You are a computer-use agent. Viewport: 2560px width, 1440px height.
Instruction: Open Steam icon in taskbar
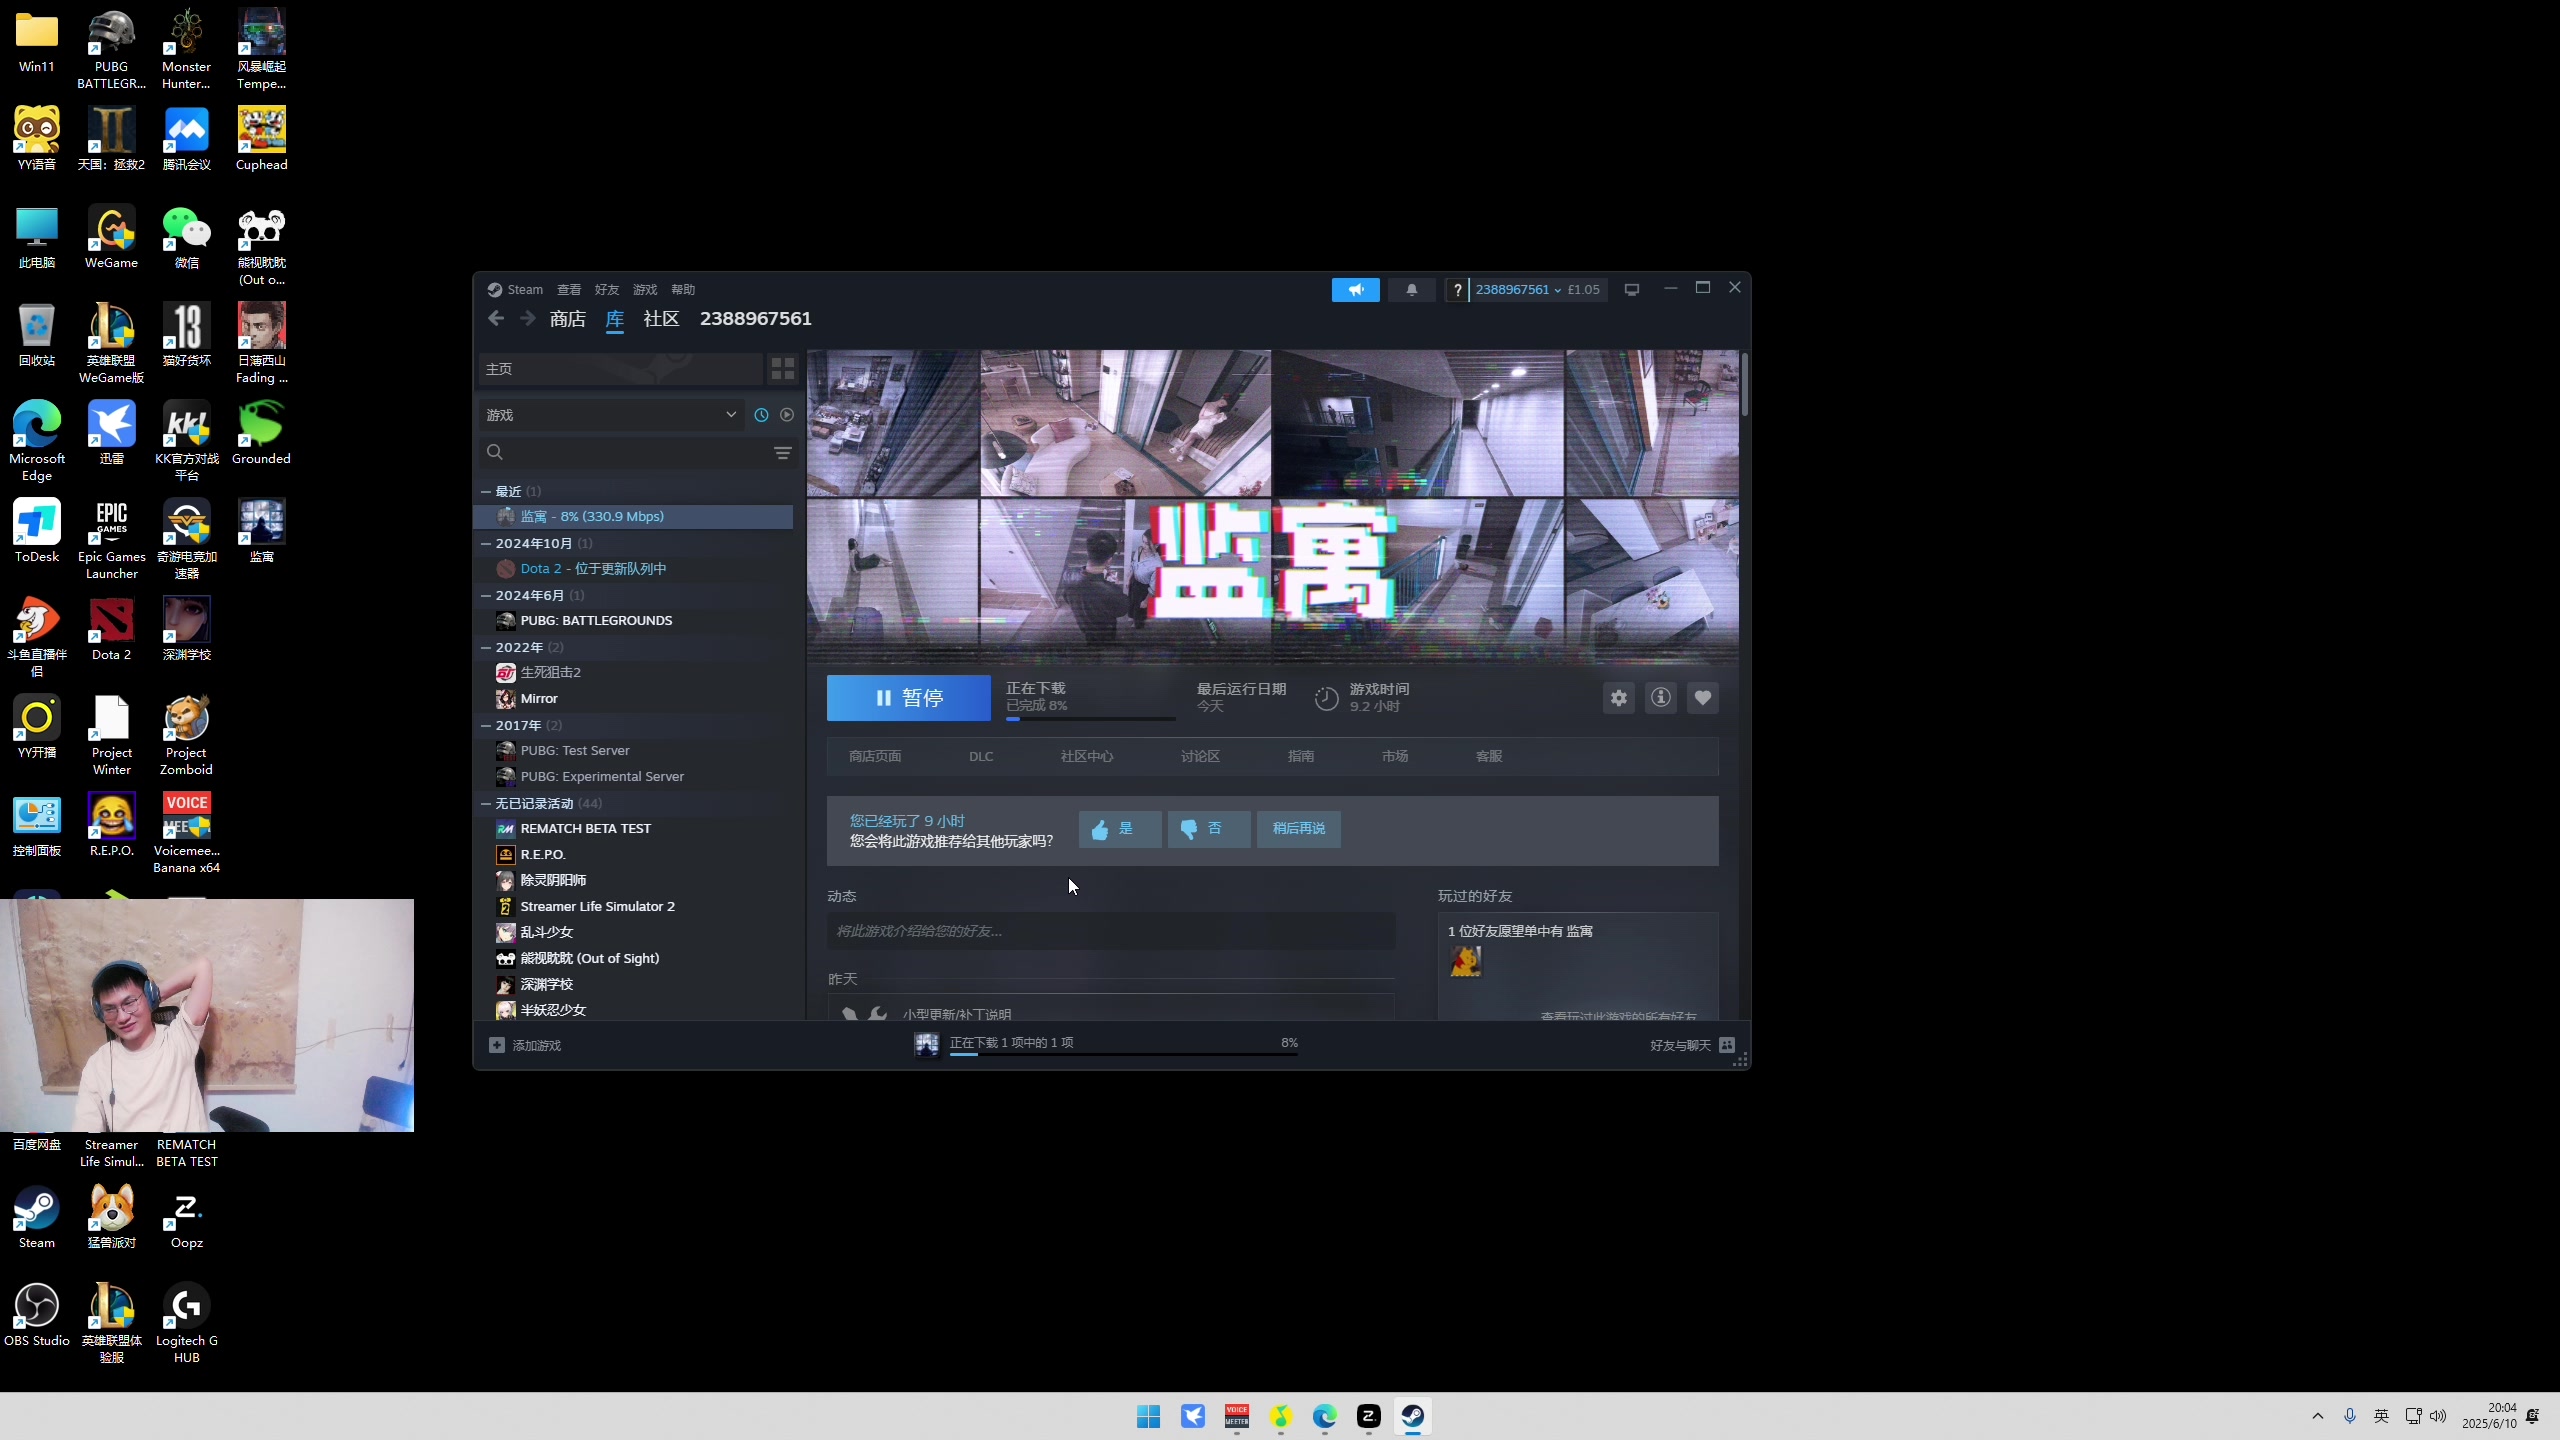click(x=1412, y=1416)
